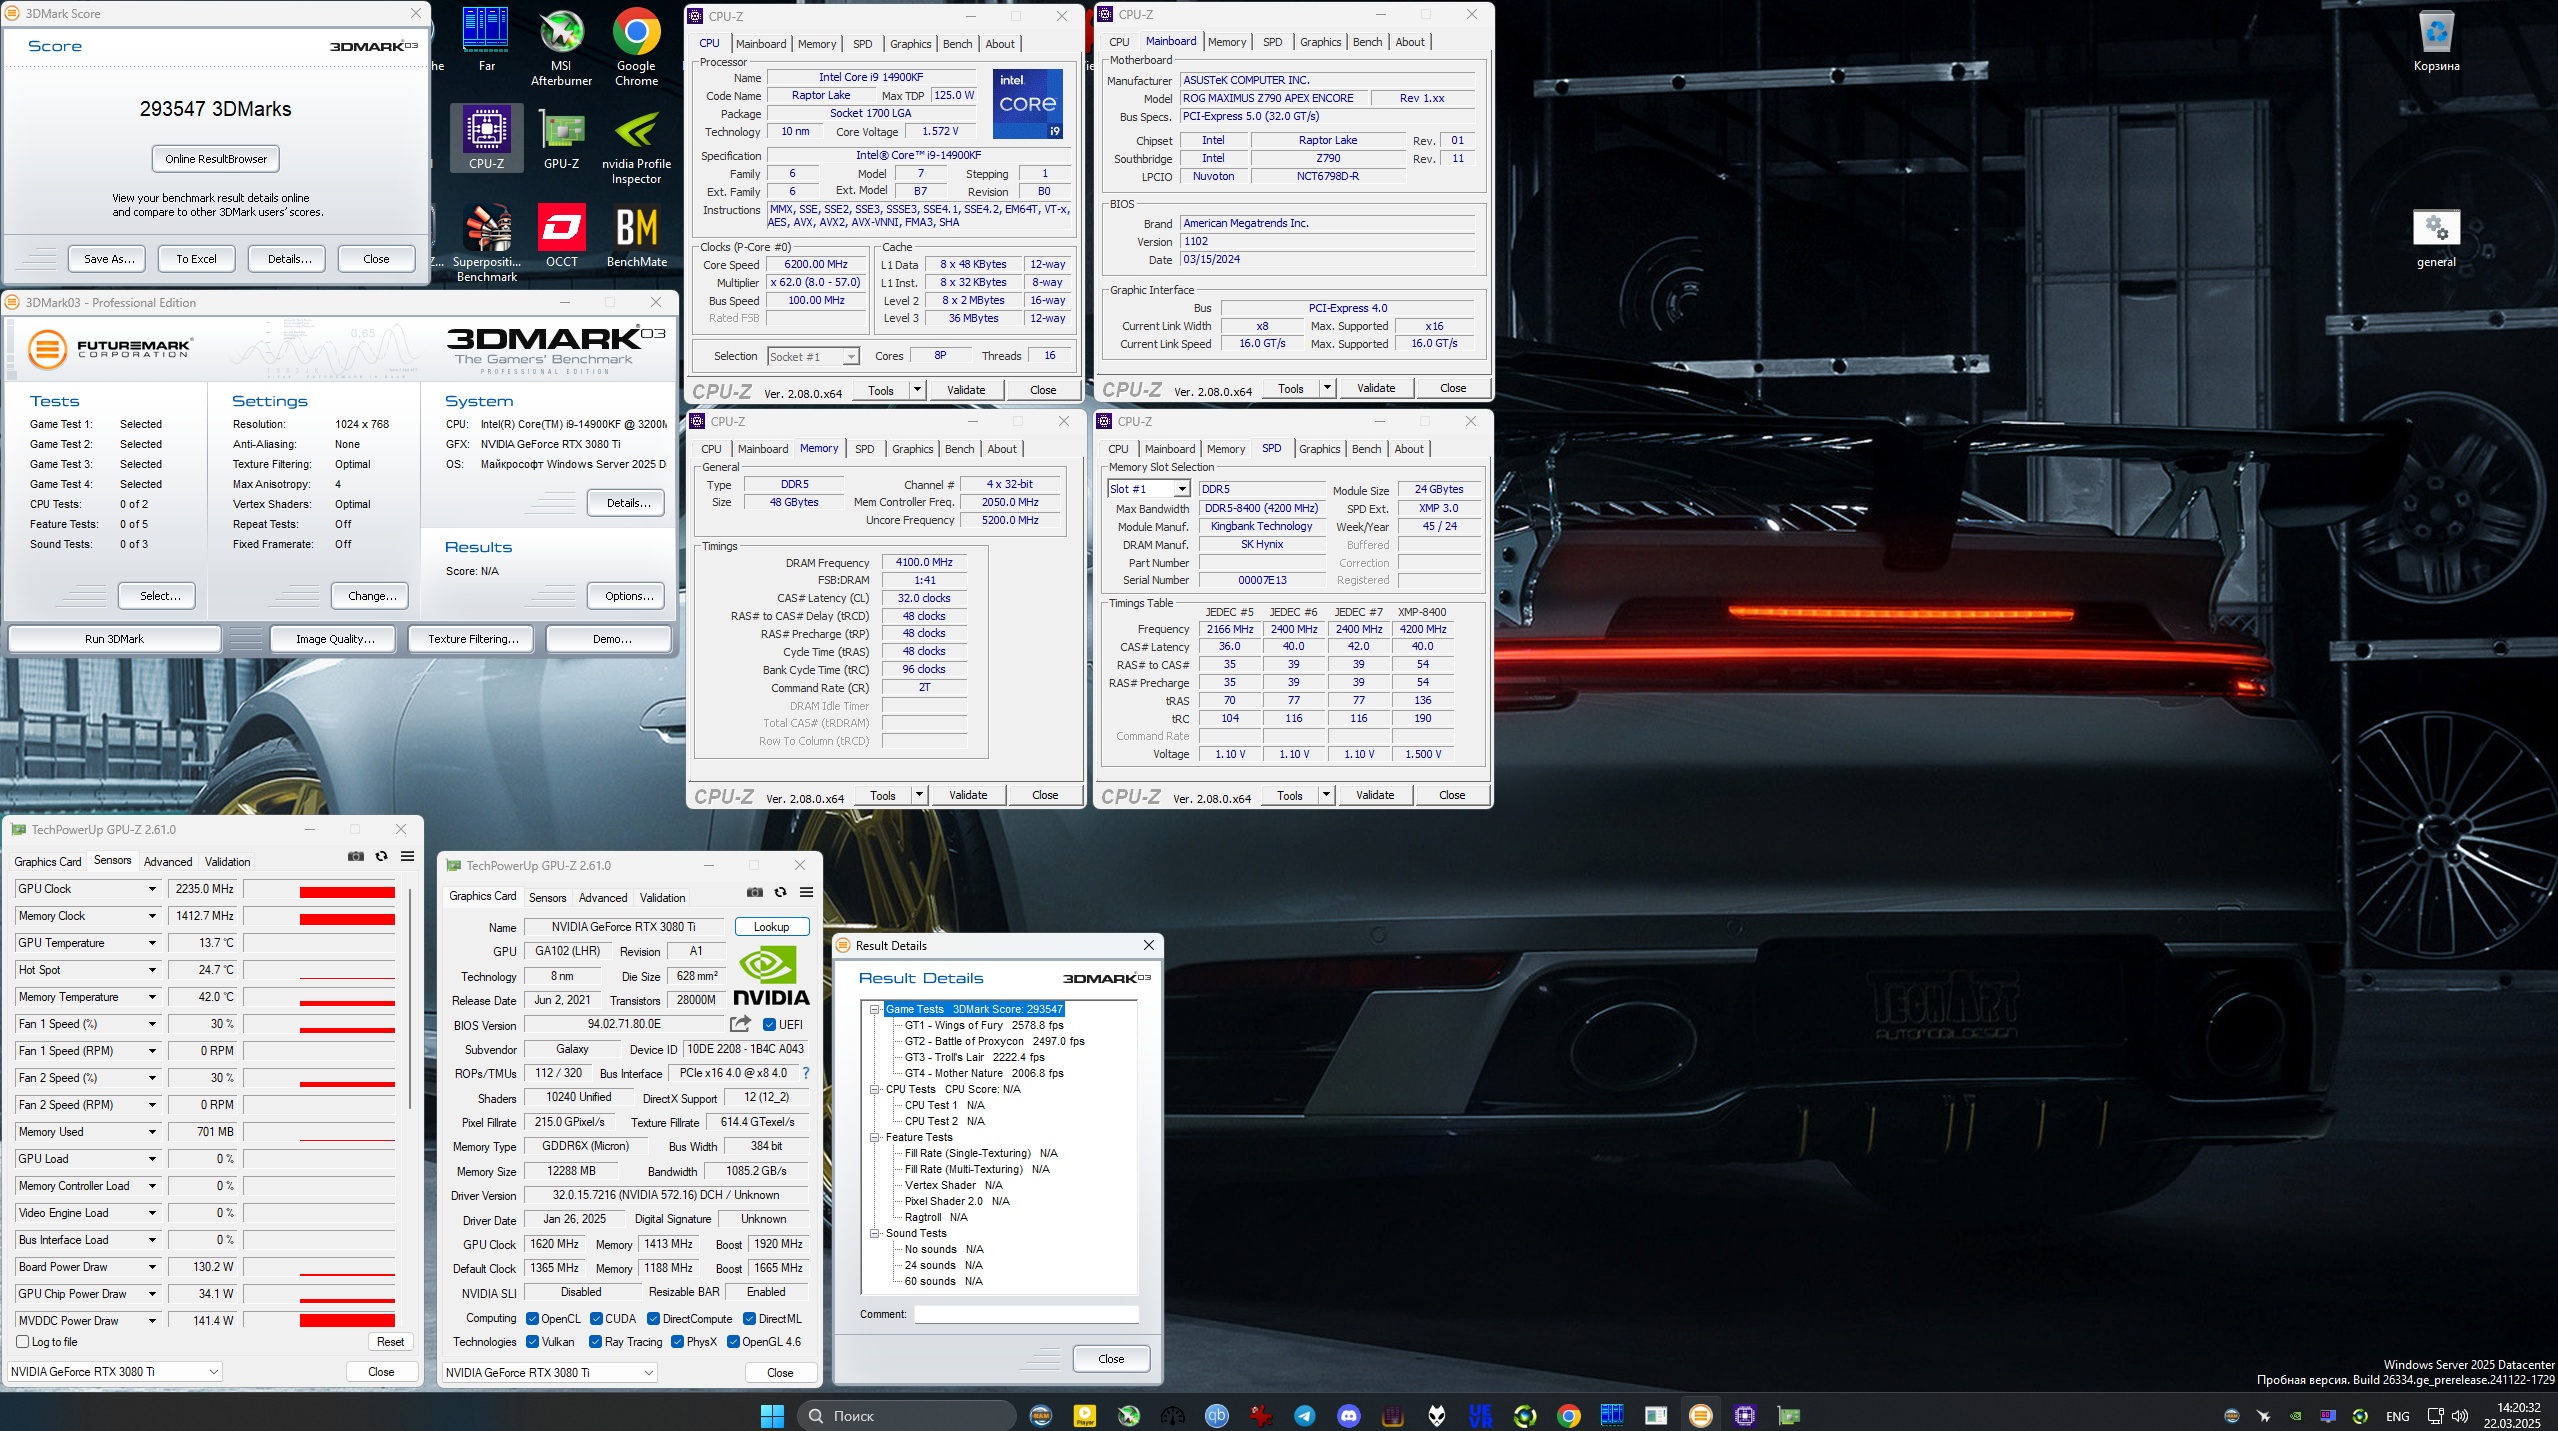Open MSI Afterburner desktop icon
The image size is (2558, 1431).
[561, 46]
